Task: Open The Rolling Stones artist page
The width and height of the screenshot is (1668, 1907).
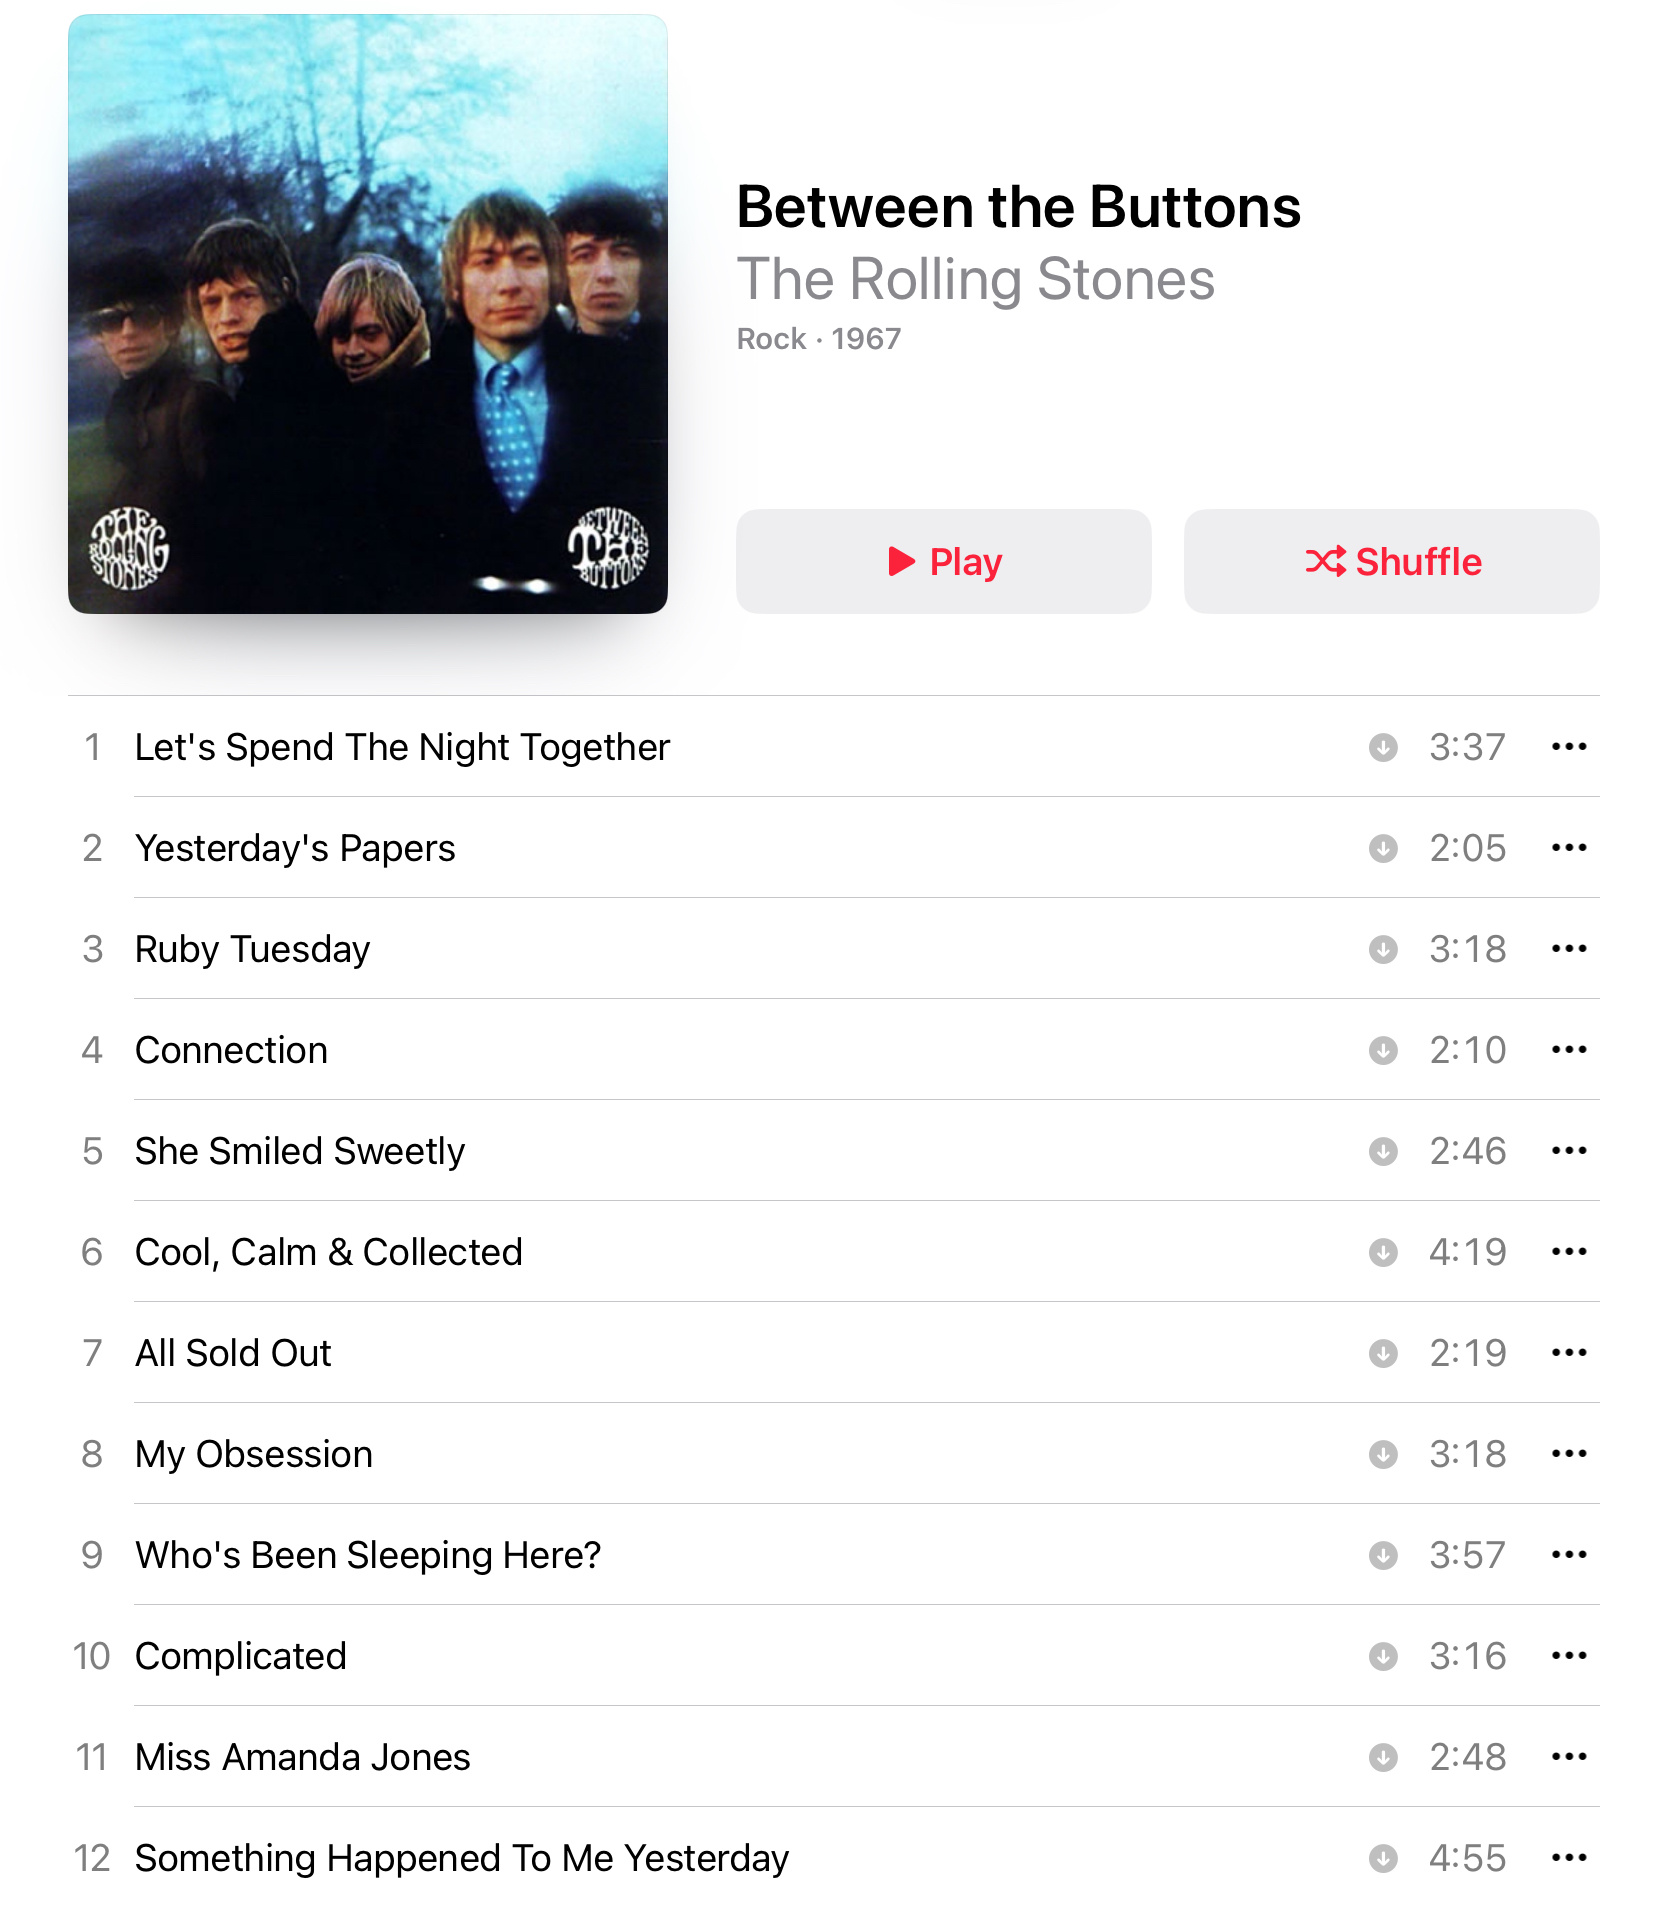Action: pyautogui.click(x=975, y=279)
